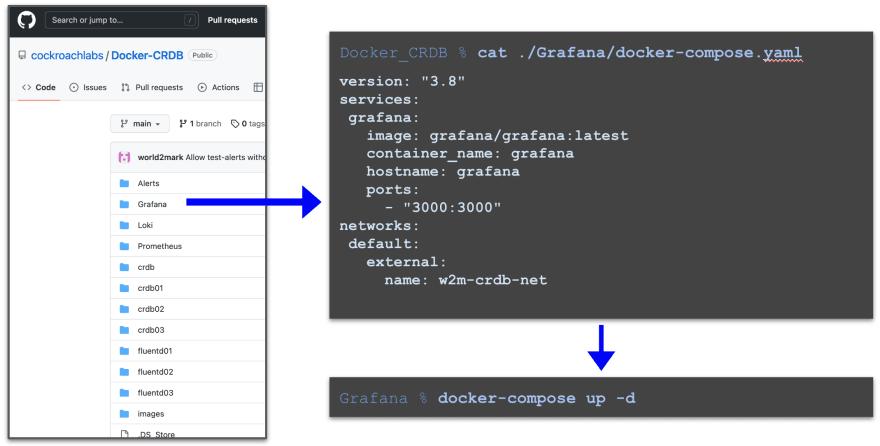This screenshot has width=880, height=446.
Task: Open the fluentd03 folder
Action: click(x=155, y=393)
